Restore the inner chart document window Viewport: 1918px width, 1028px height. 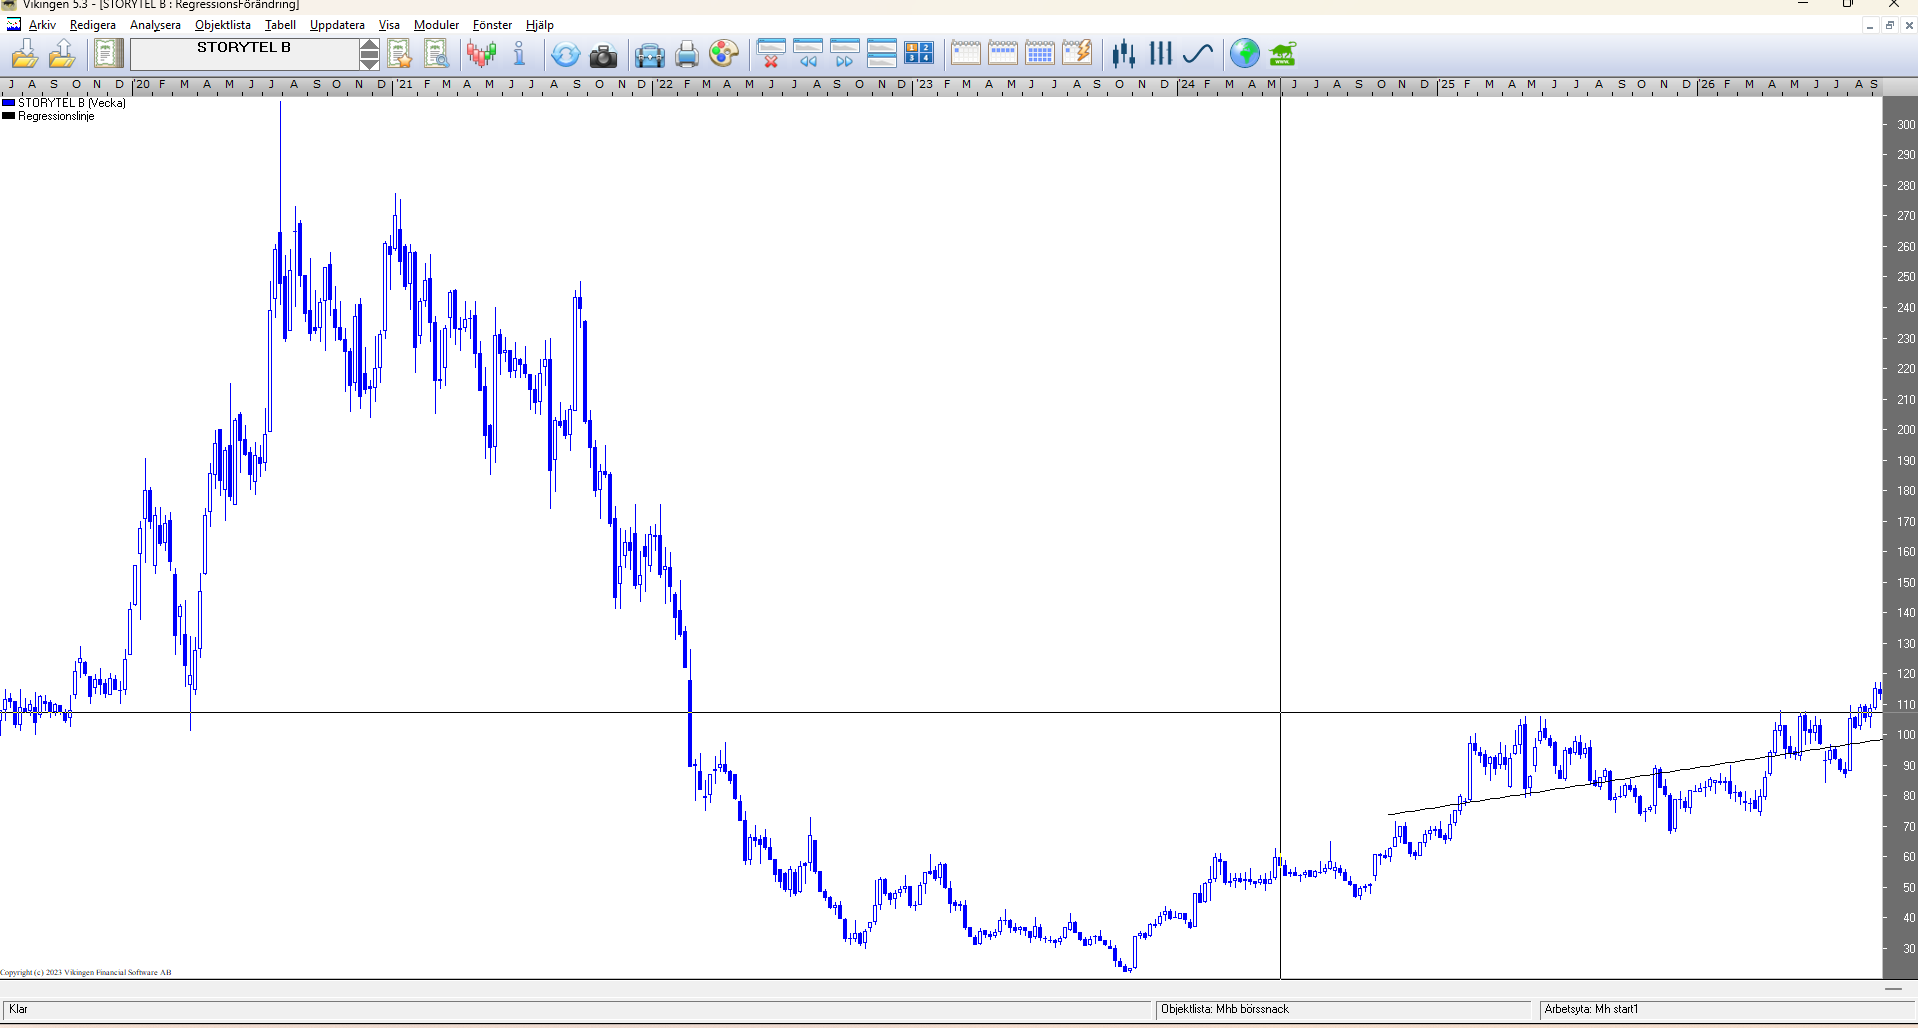point(1889,25)
